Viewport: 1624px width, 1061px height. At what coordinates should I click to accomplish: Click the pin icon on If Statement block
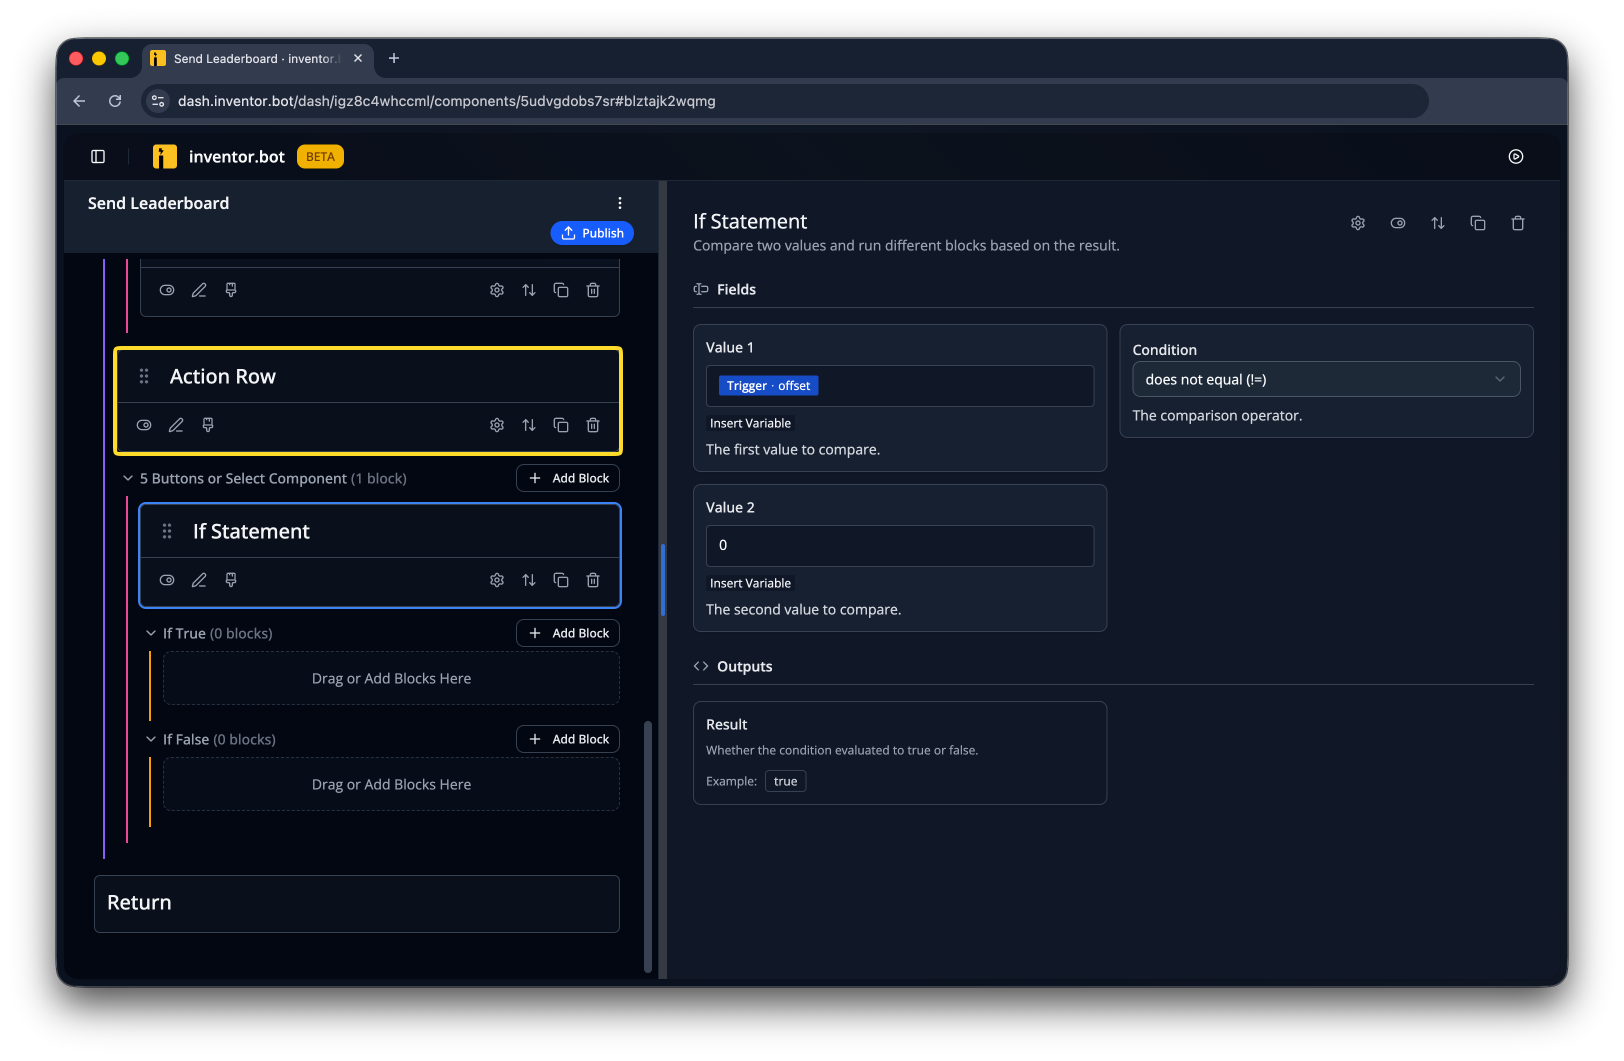pos(231,580)
